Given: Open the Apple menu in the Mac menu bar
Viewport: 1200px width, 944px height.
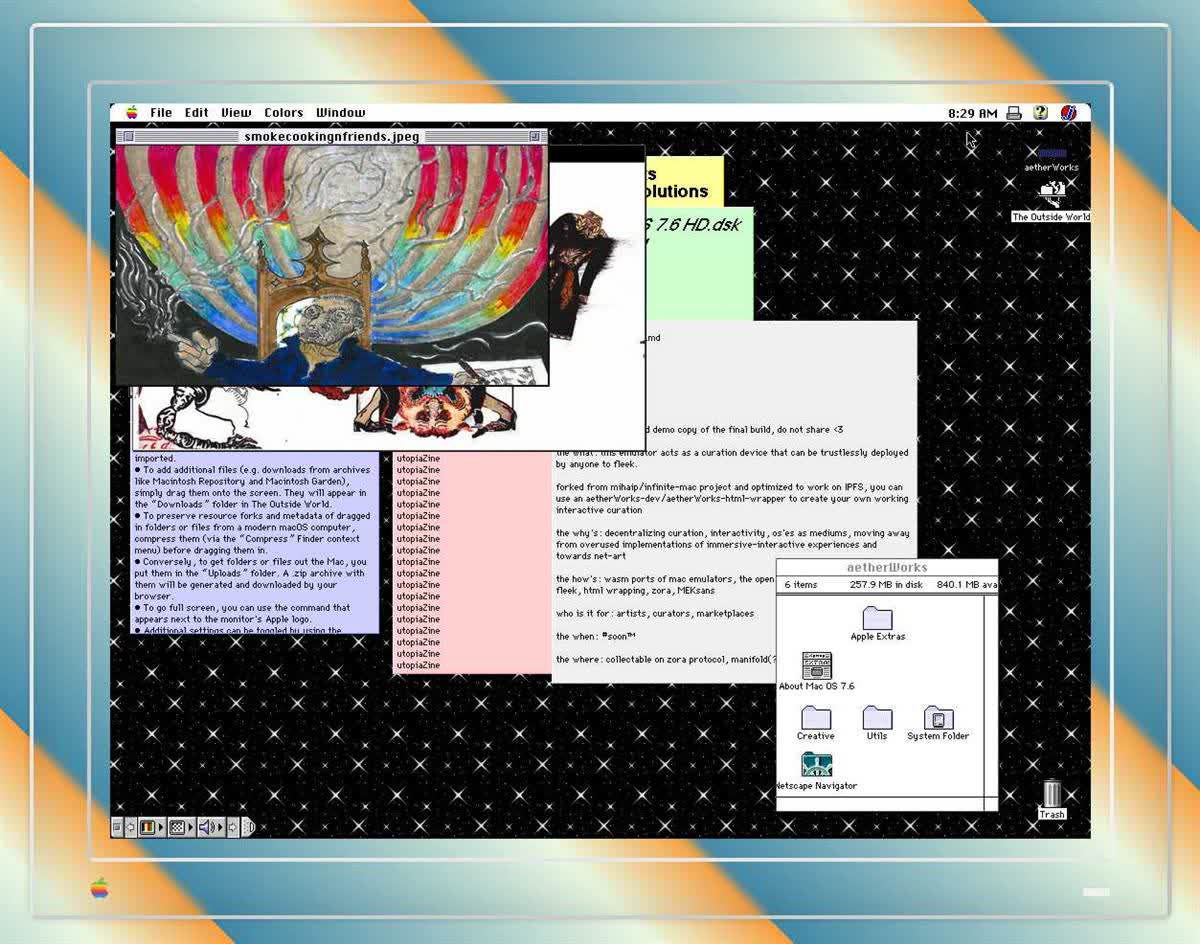Looking at the screenshot, I should (x=131, y=112).
